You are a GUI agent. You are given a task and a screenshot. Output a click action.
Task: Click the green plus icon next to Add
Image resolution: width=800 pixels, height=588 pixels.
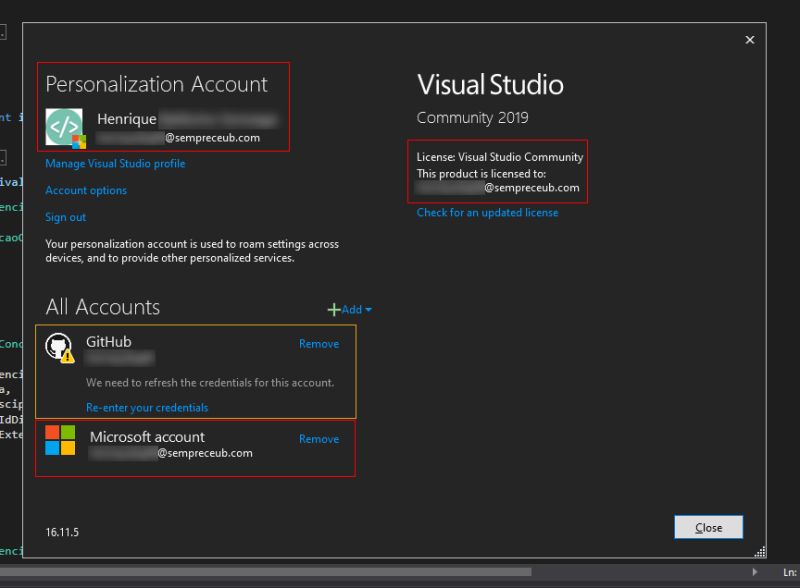coord(334,309)
